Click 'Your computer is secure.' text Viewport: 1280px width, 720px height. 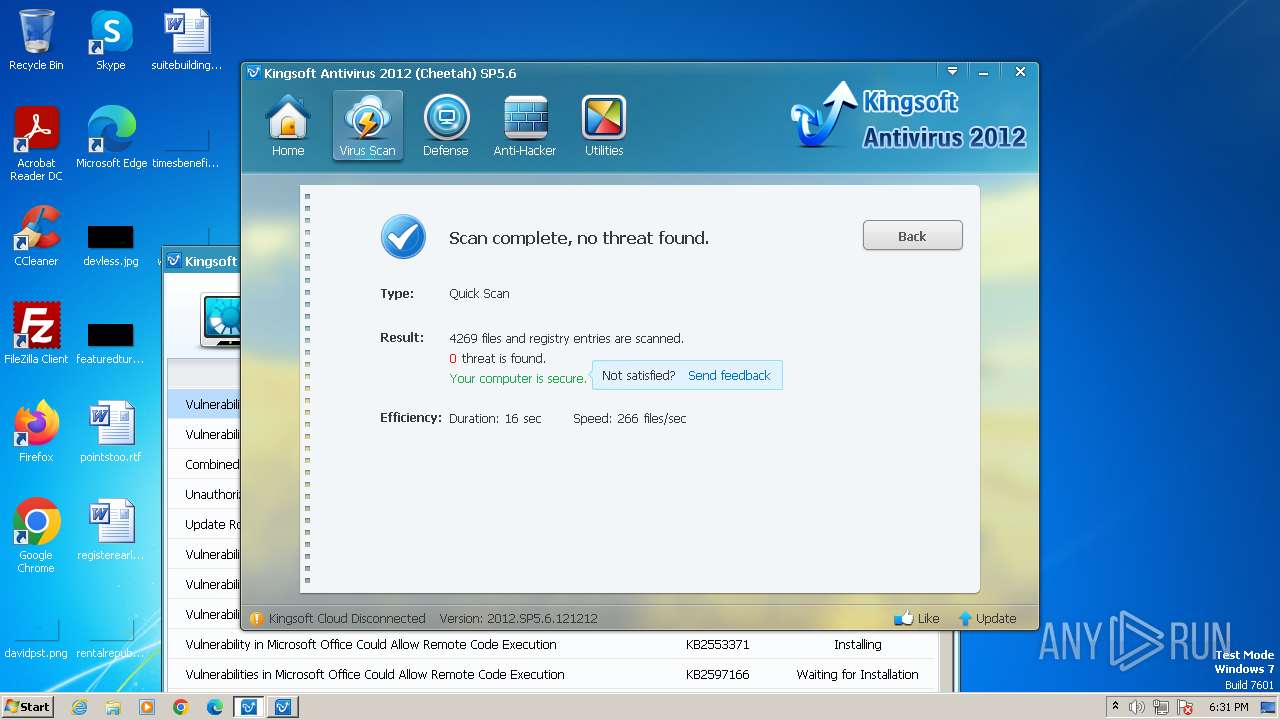518,379
